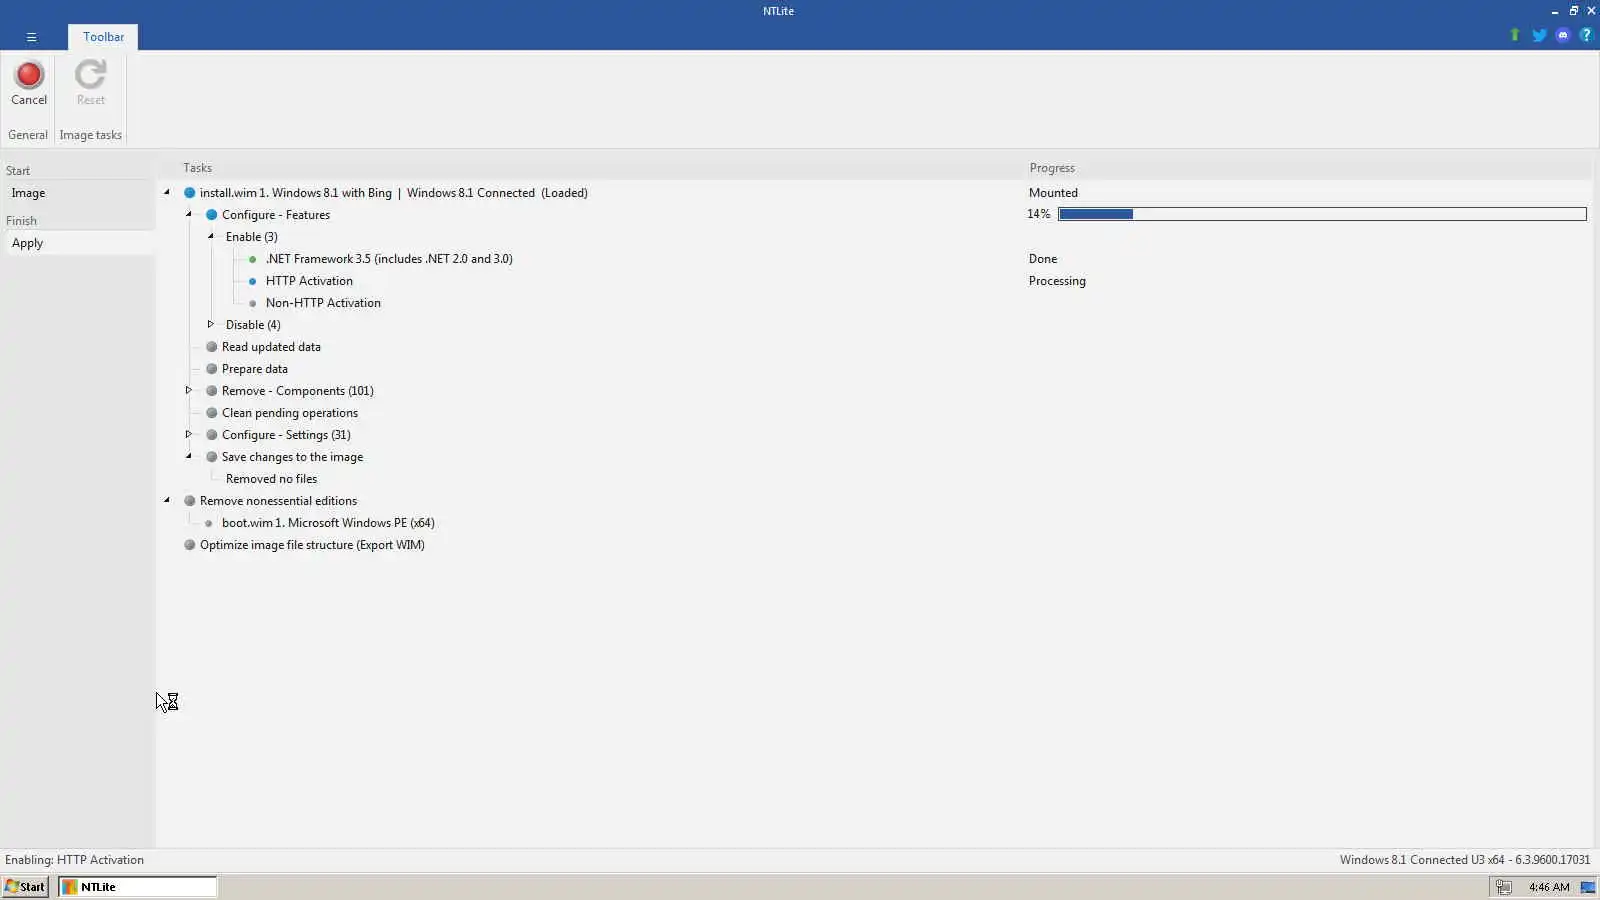
Task: Click the blue dot beside HTTP Activation
Action: tap(252, 281)
